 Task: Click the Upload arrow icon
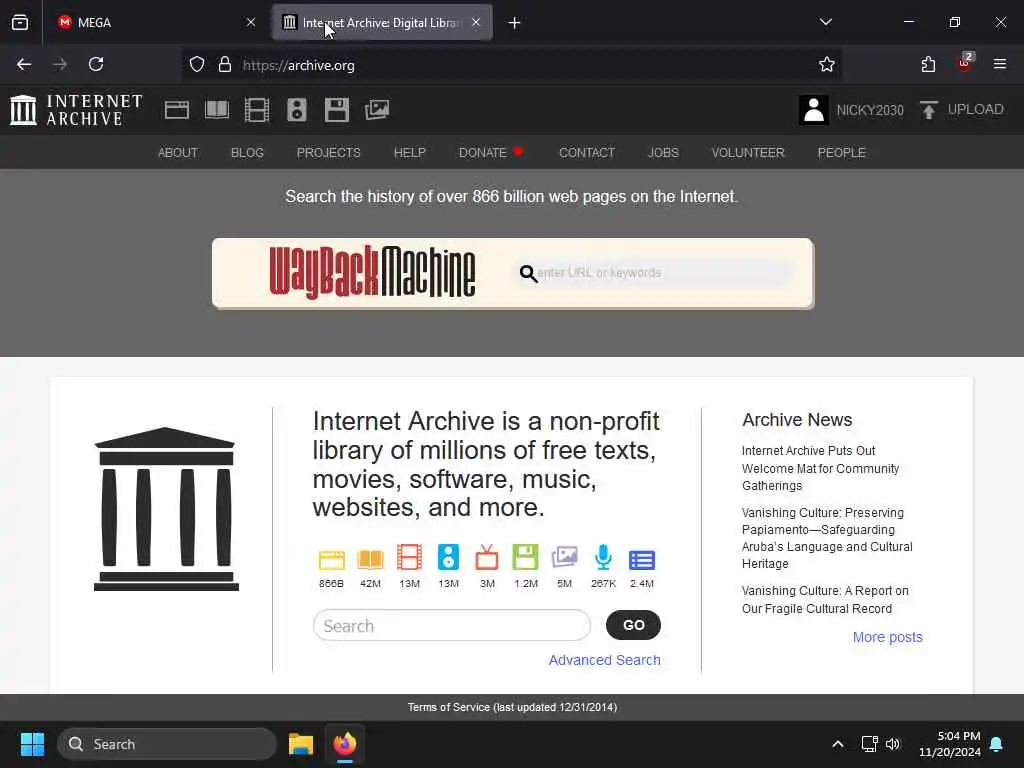929,110
